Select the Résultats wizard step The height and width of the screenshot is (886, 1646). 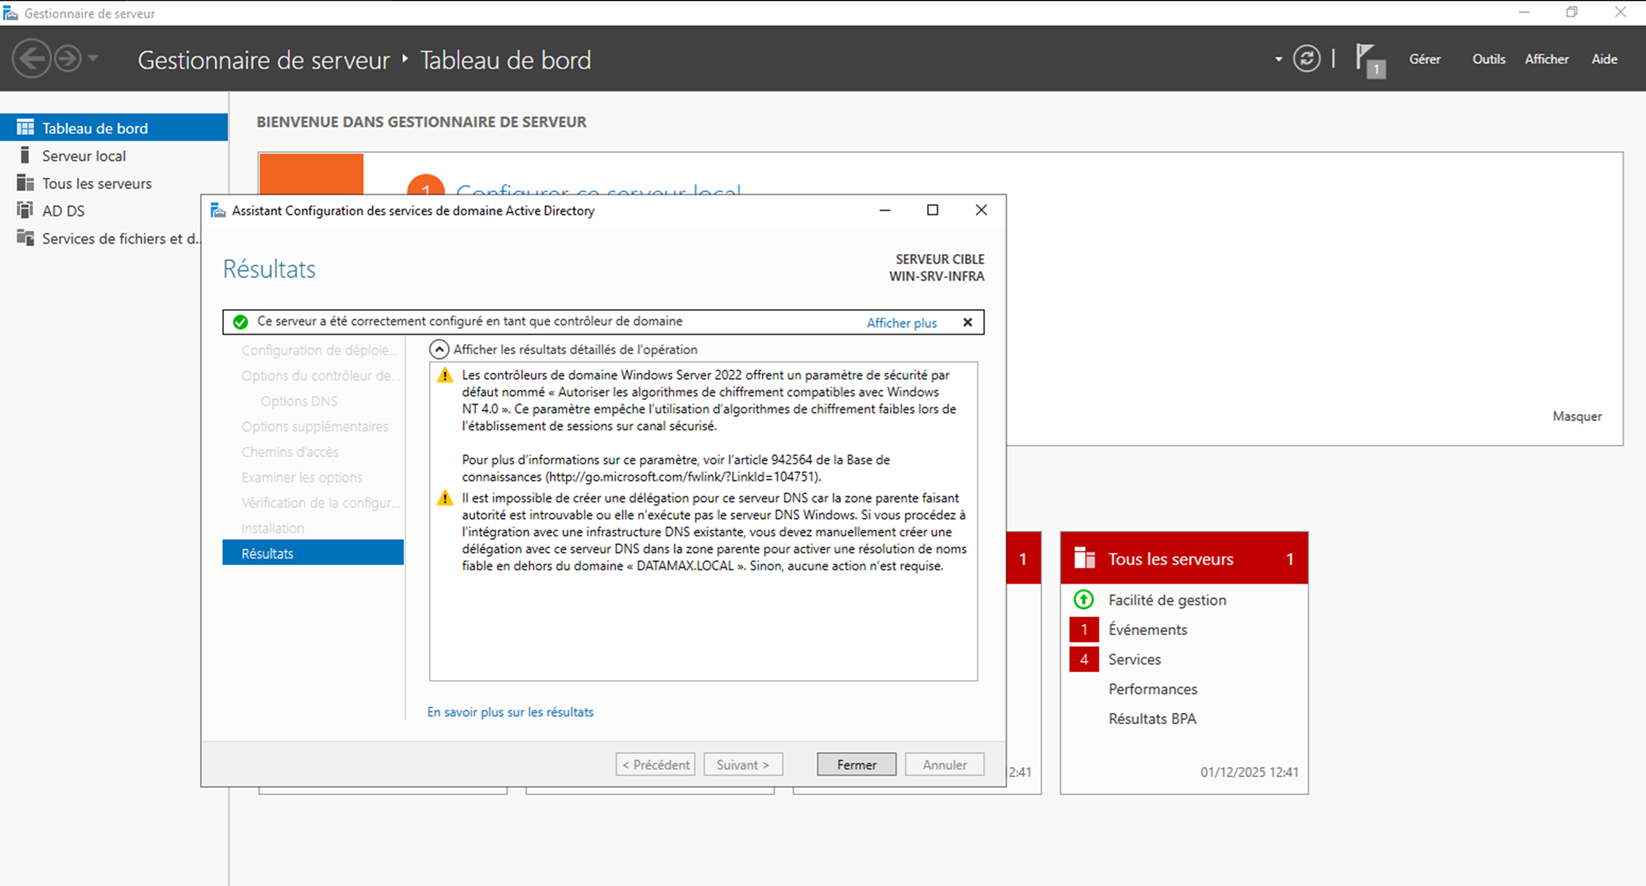pos(313,553)
